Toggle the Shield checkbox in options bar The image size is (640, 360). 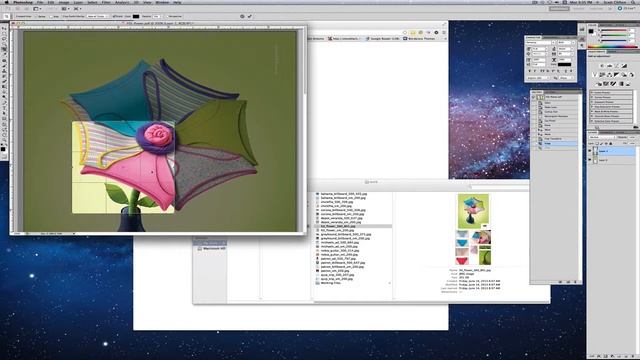pyautogui.click(x=114, y=16)
